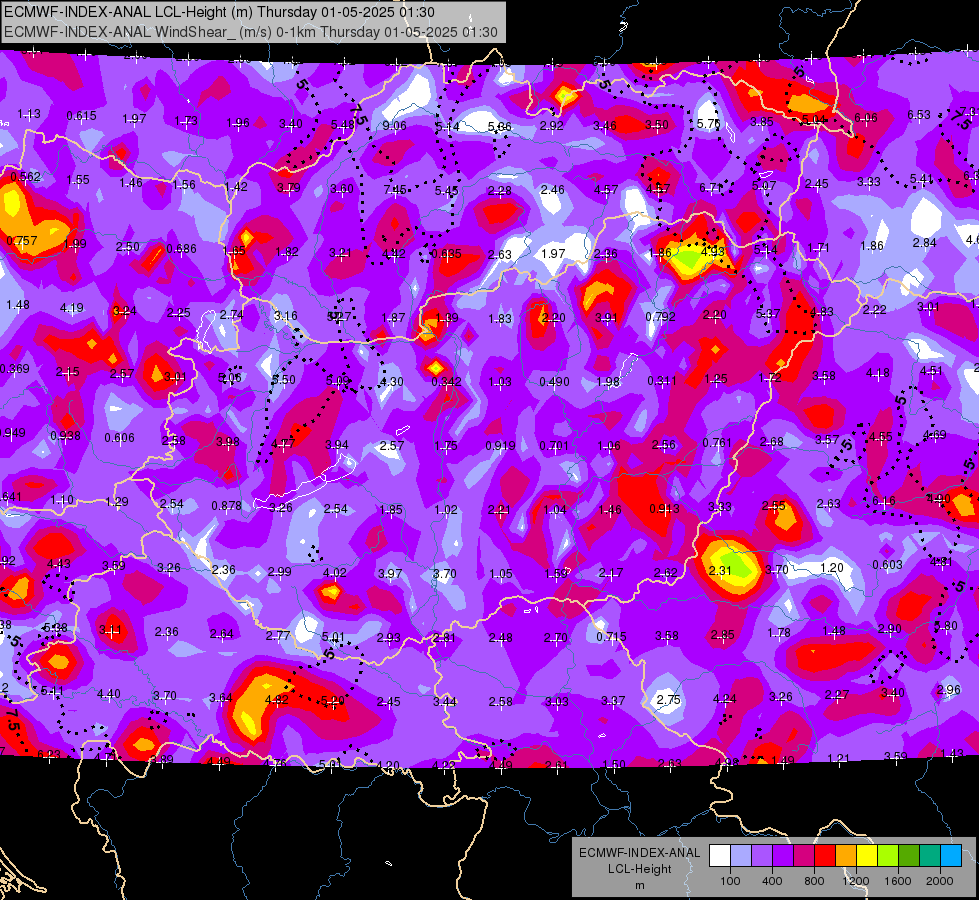Click the 0.635 wind shear value

click(446, 254)
